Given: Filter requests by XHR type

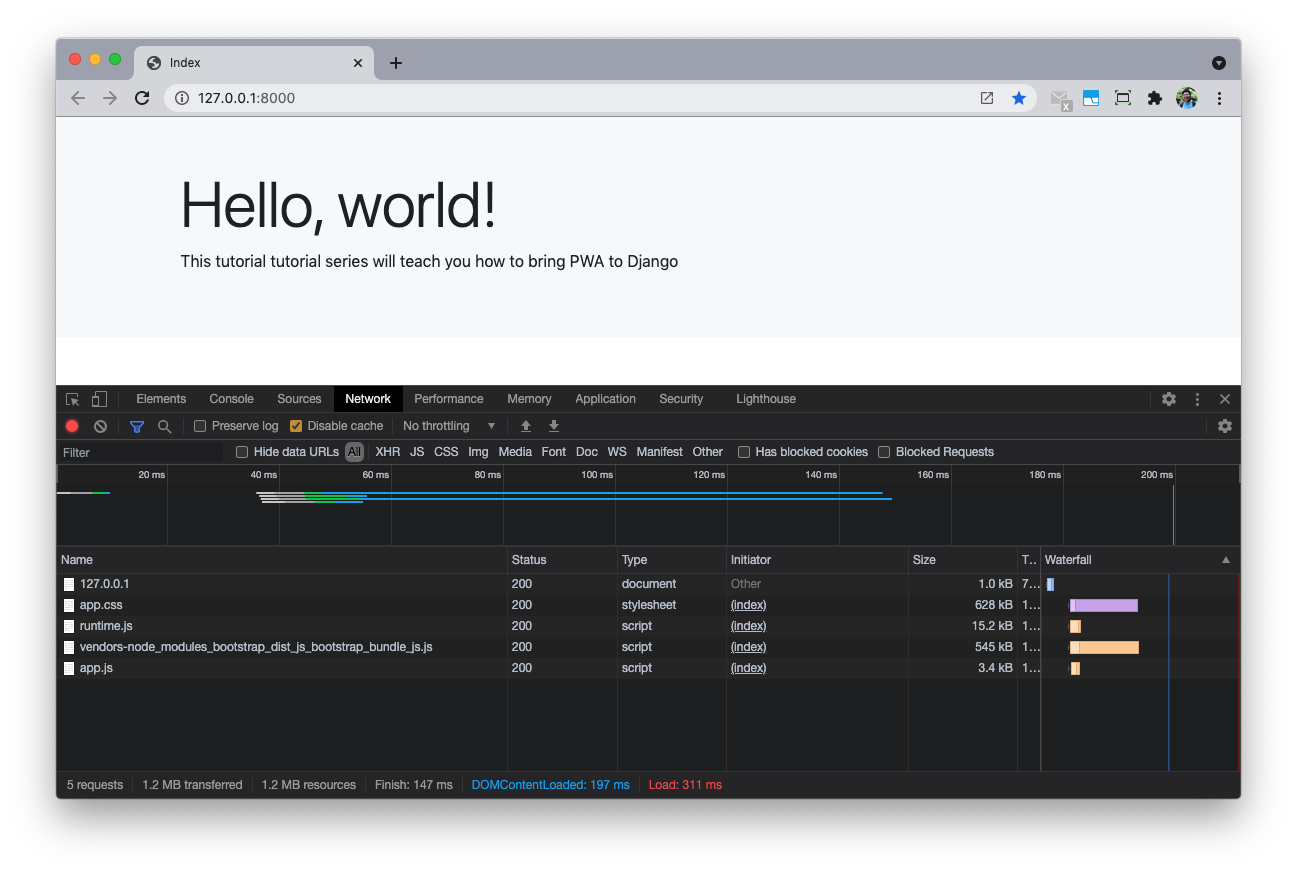Looking at the screenshot, I should pos(387,452).
